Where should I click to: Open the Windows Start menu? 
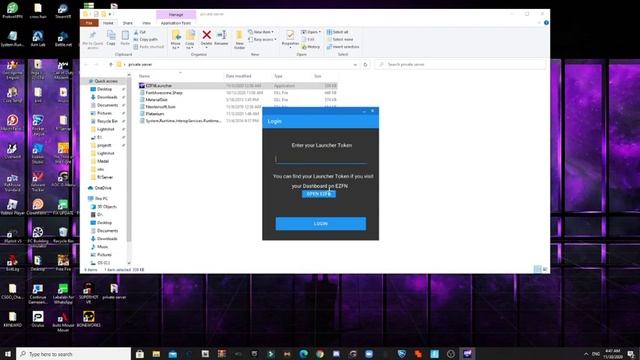pos(8,354)
